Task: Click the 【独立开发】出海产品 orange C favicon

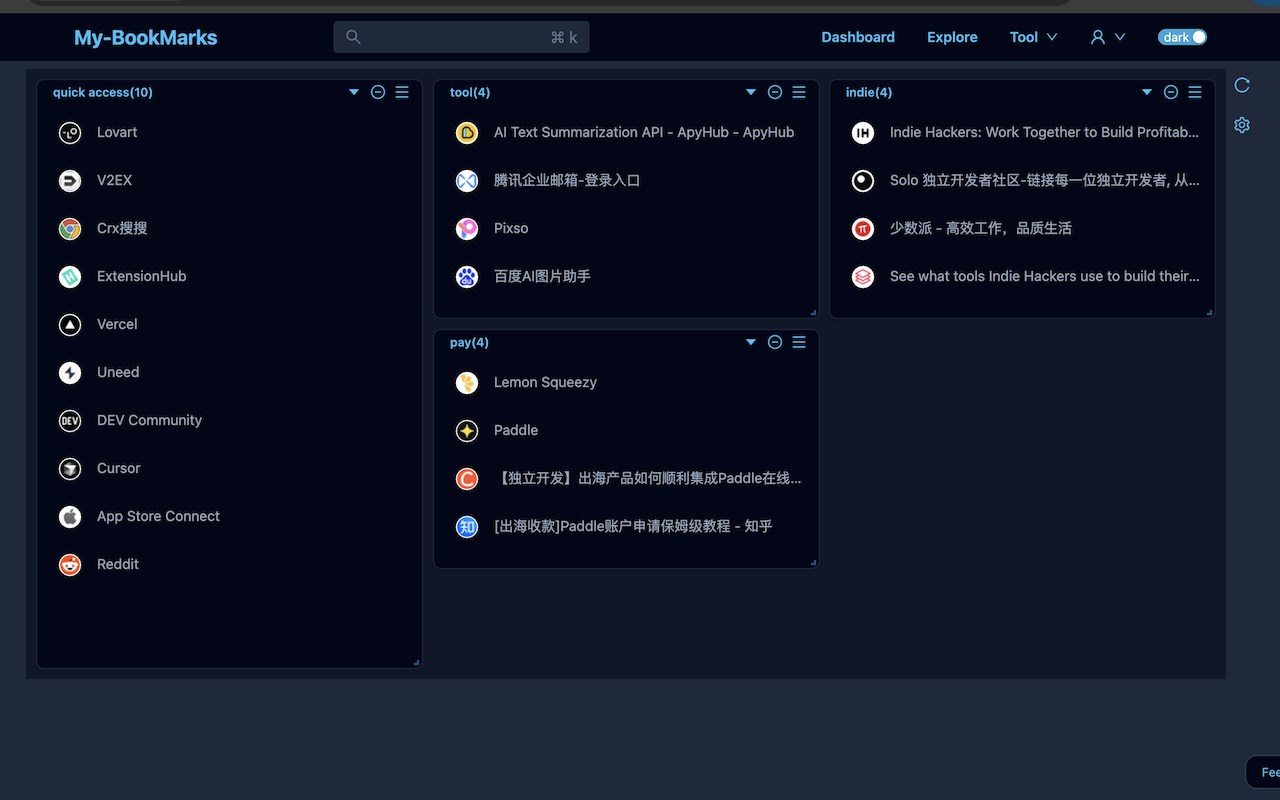Action: (x=467, y=478)
